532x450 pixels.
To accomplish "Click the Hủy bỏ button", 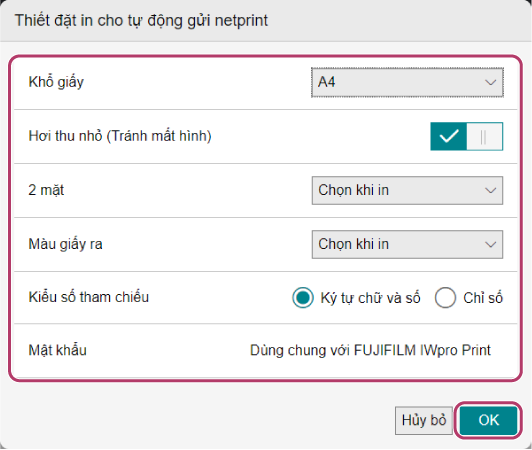I will [424, 420].
